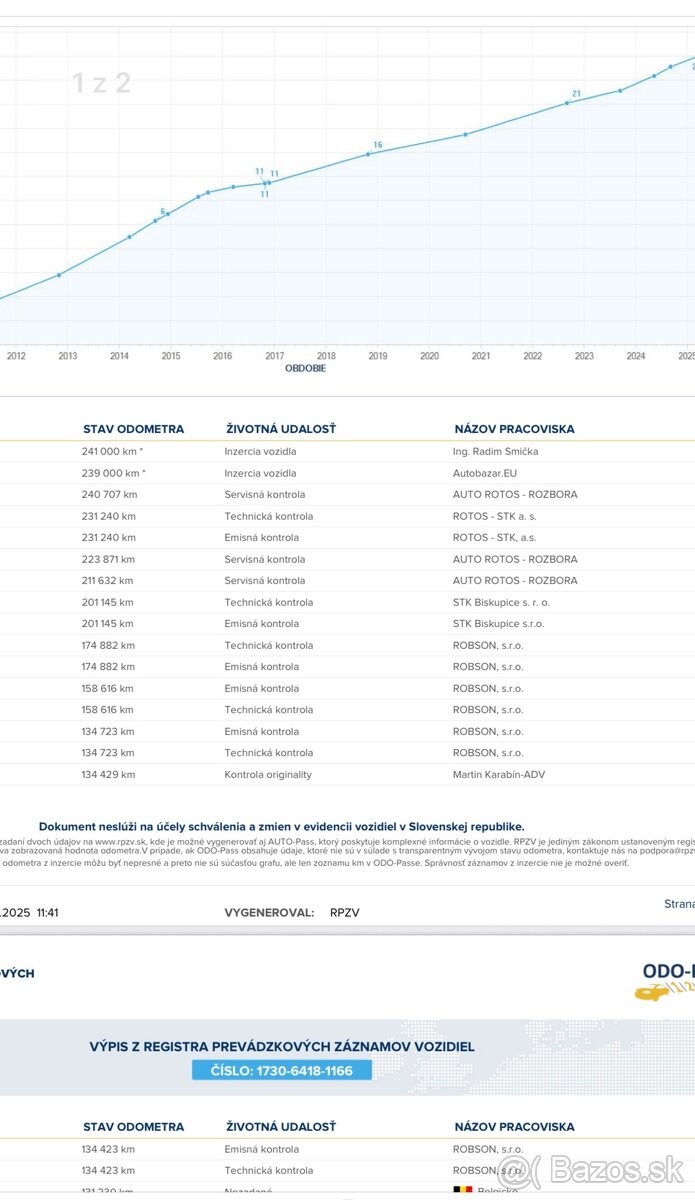Click the Belgian flag icon
Image resolution: width=695 pixels, height=1200 pixels.
click(x=463, y=1190)
